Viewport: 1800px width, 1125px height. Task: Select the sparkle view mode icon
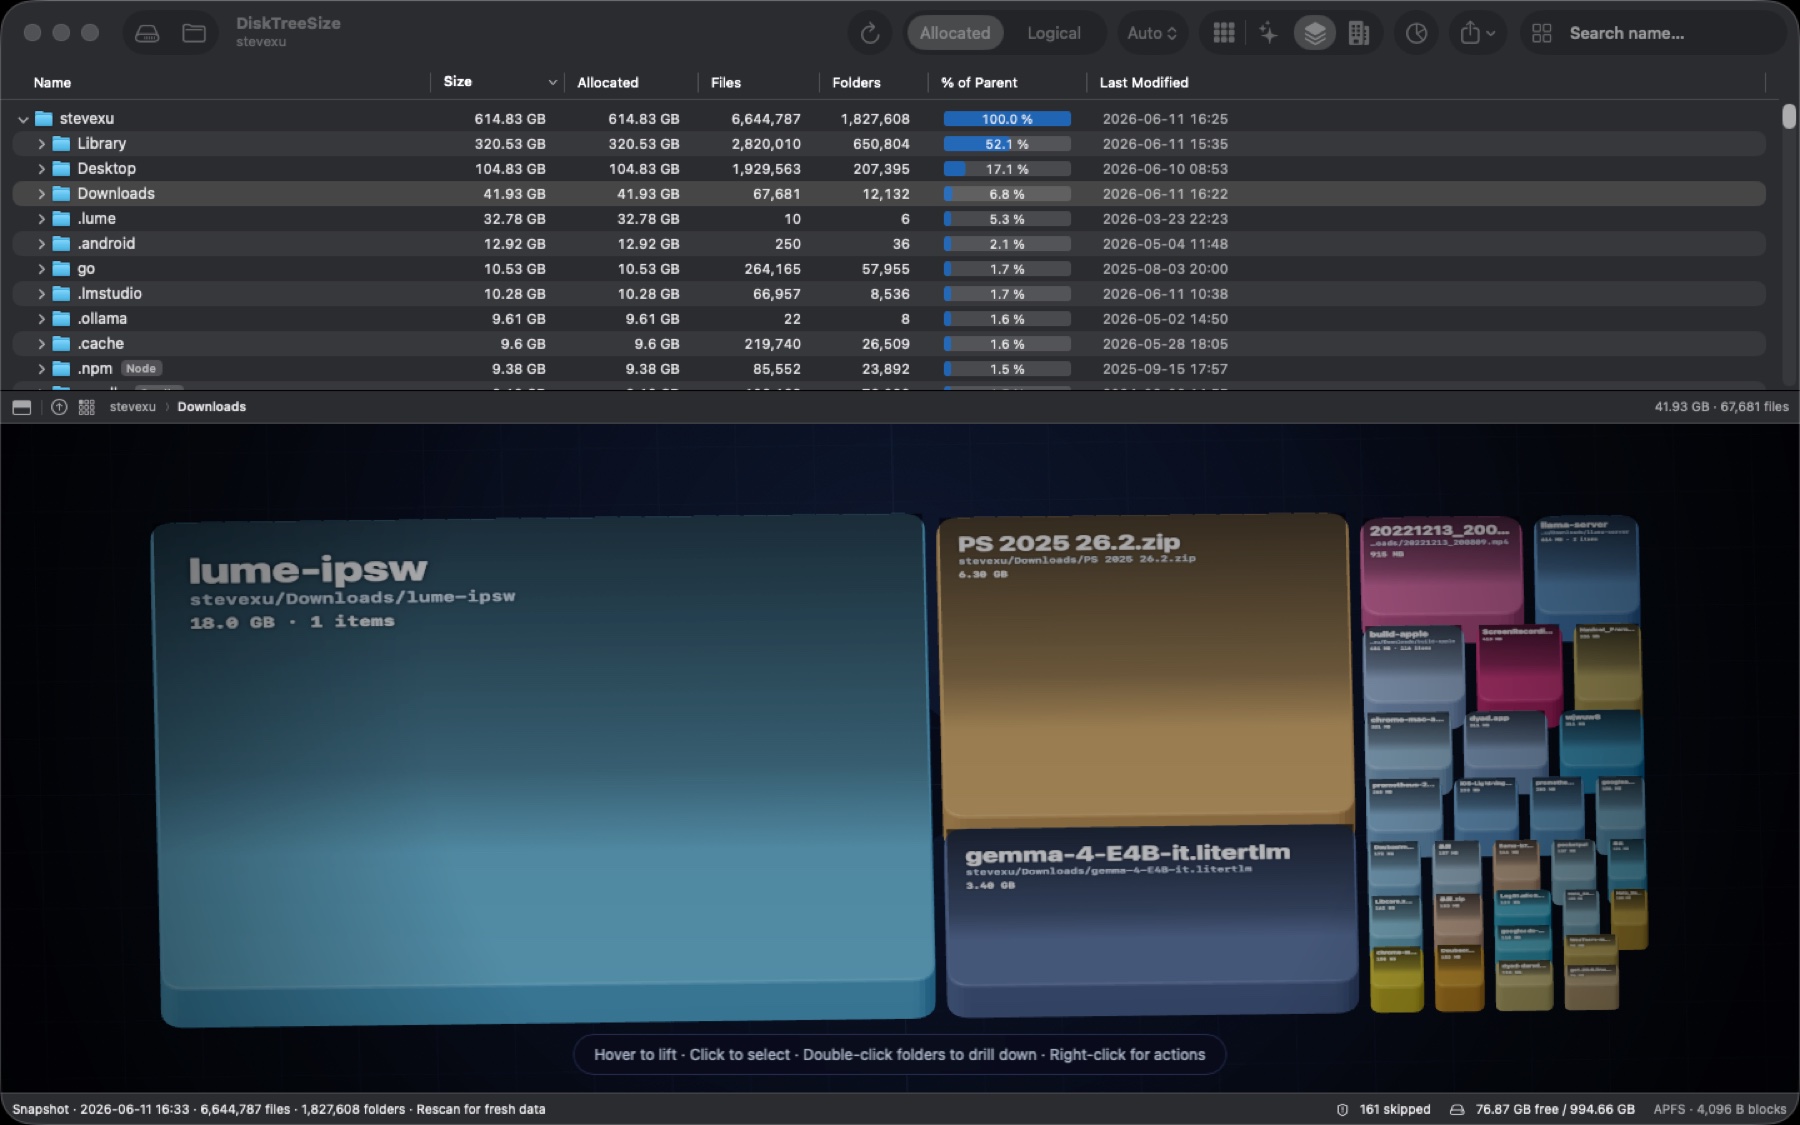click(1268, 33)
